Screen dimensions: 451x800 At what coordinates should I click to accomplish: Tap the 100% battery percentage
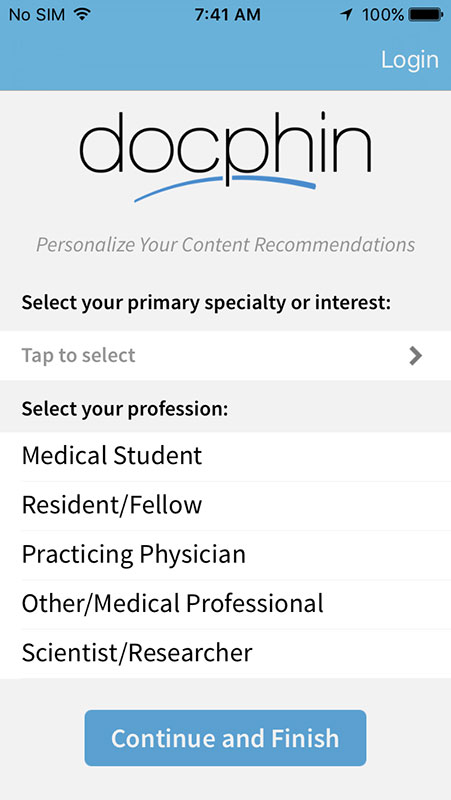point(383,15)
